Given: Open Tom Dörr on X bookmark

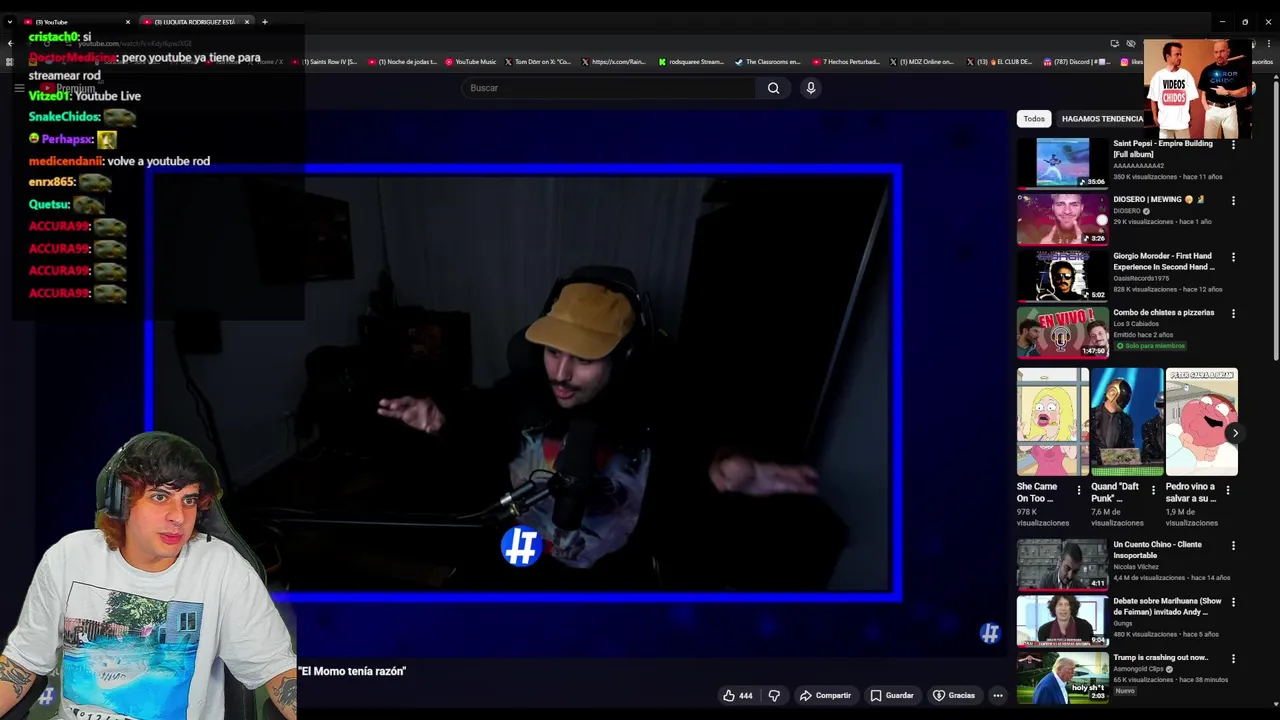Looking at the screenshot, I should tap(538, 62).
